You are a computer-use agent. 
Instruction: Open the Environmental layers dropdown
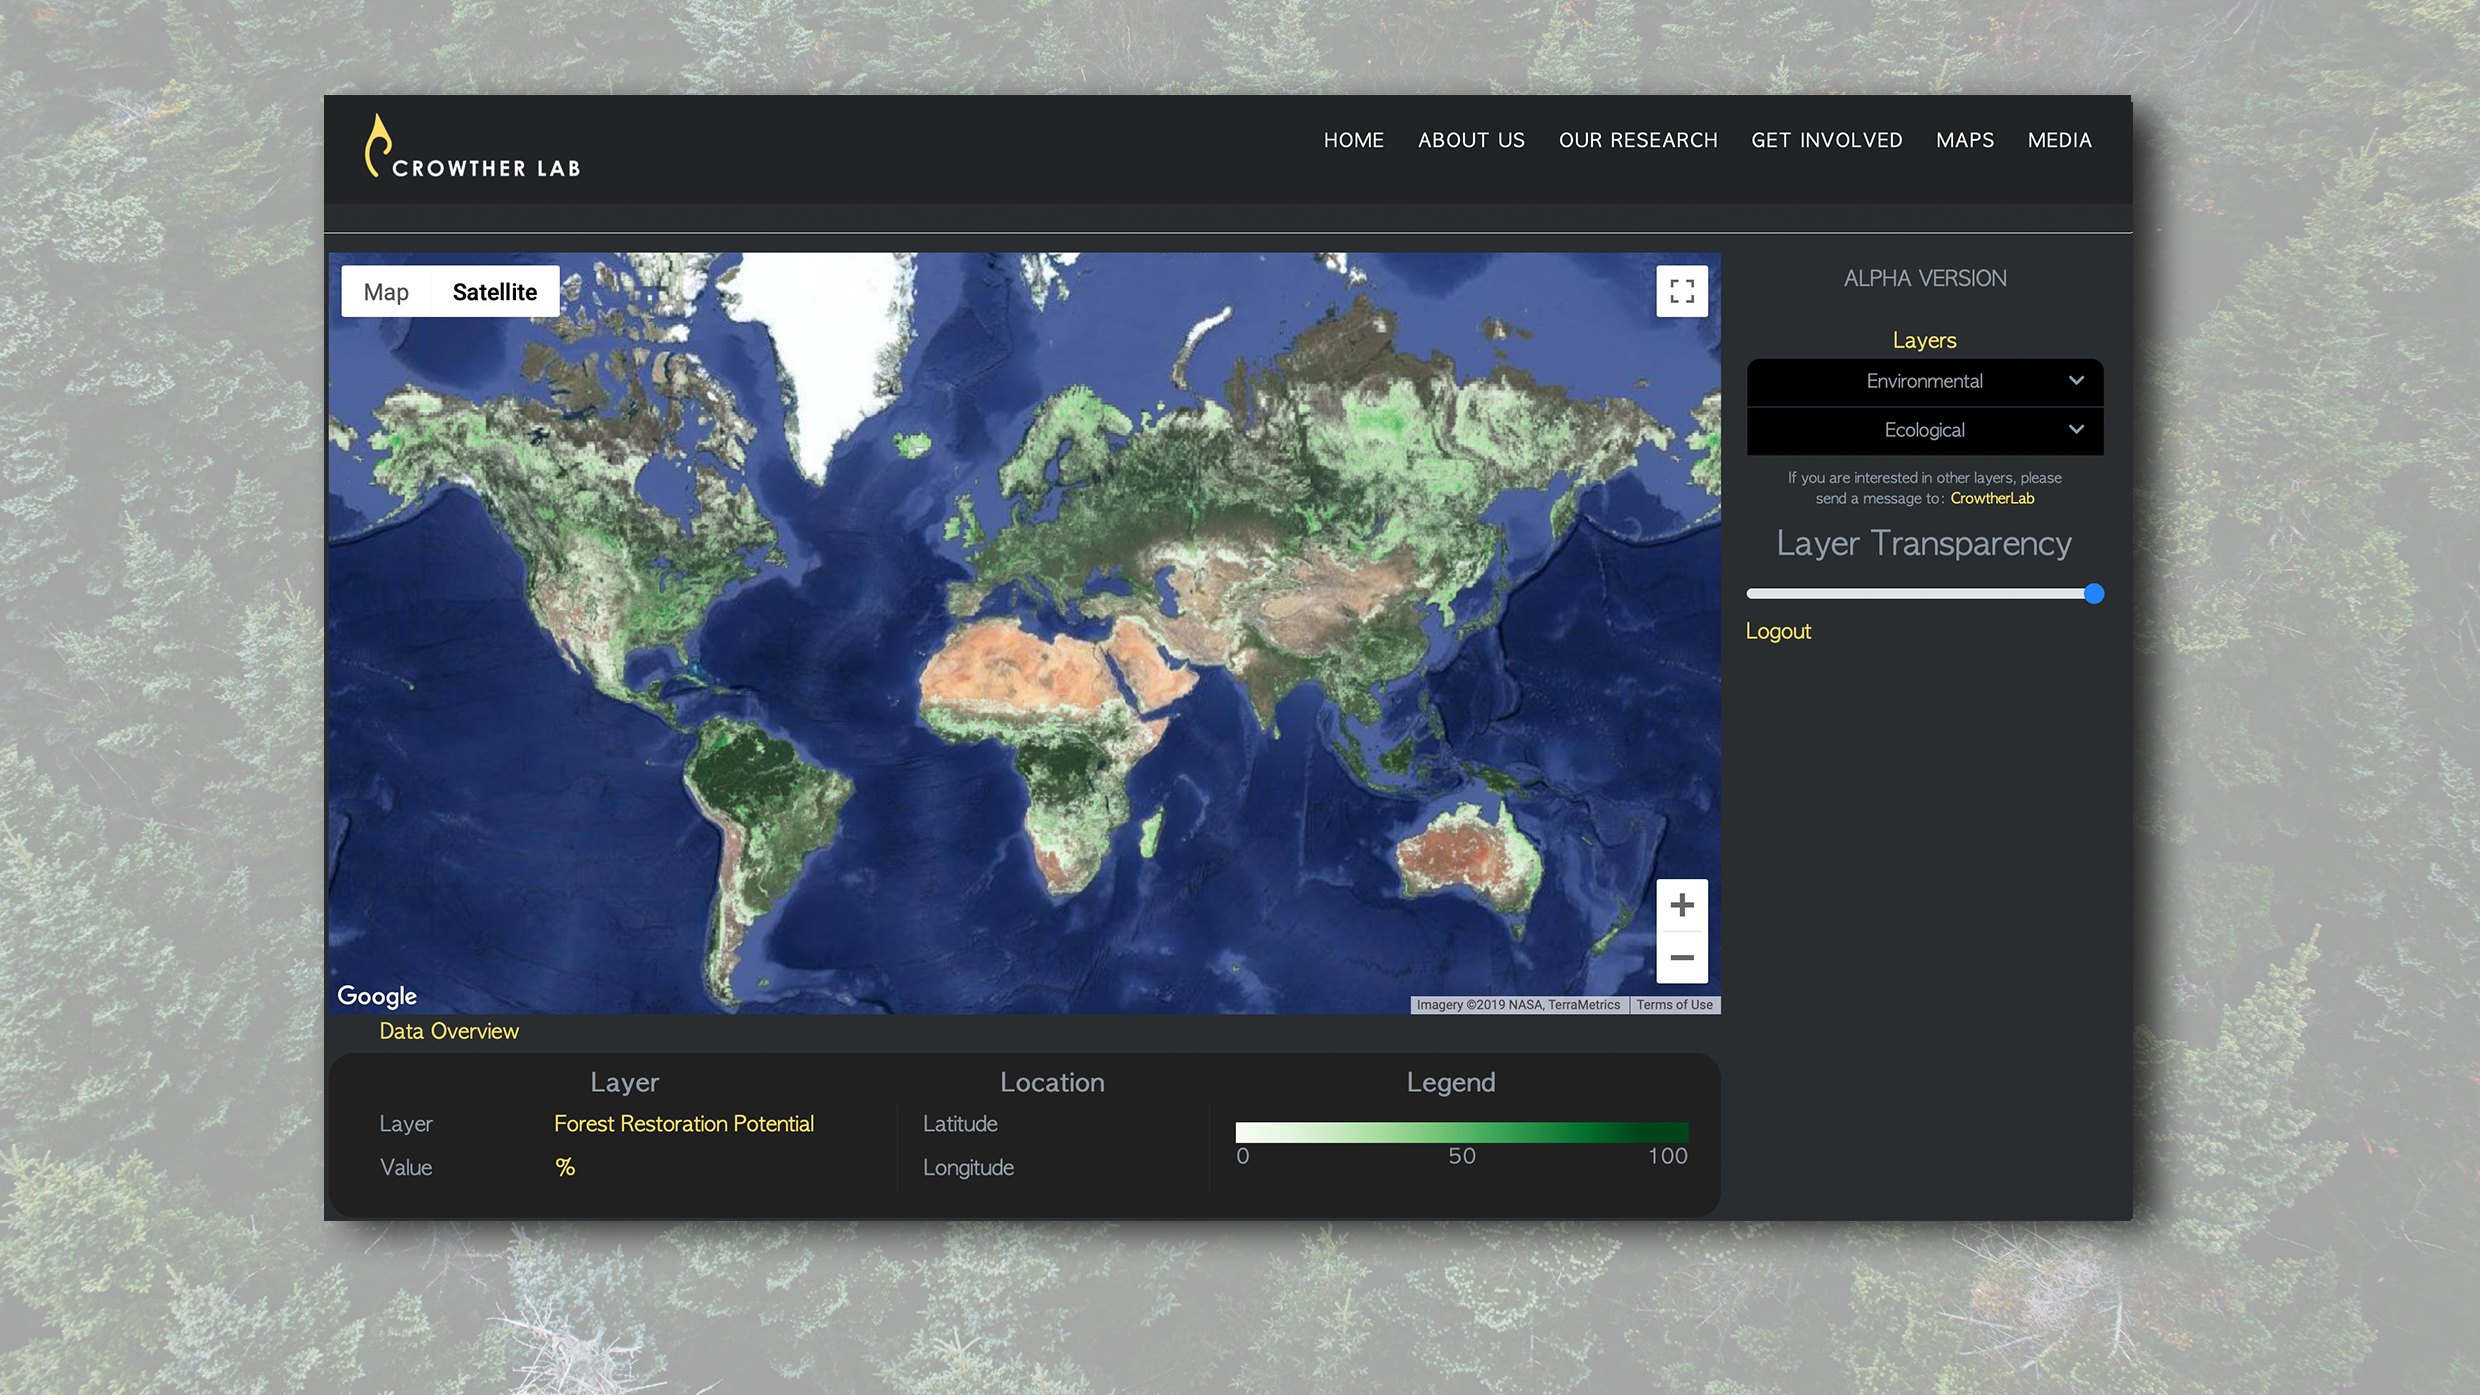(x=1923, y=381)
